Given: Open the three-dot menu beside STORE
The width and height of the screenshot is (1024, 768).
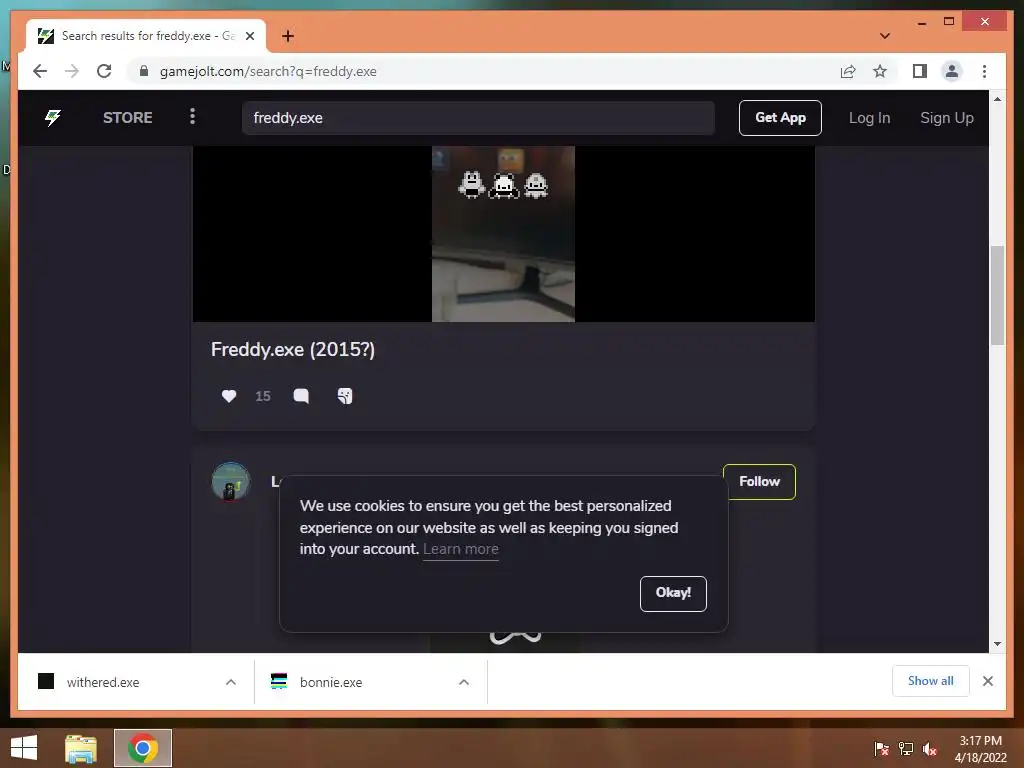Looking at the screenshot, I should pos(192,117).
